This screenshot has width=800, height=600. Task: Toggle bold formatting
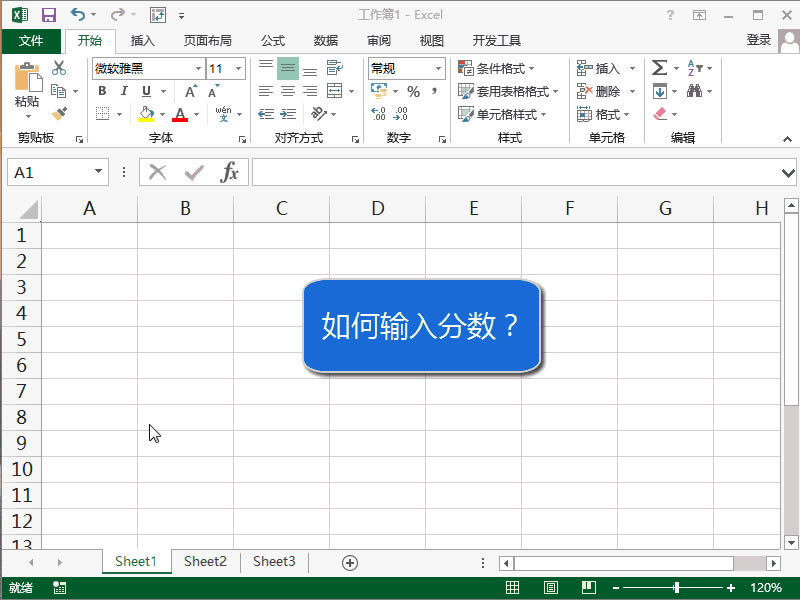103,91
